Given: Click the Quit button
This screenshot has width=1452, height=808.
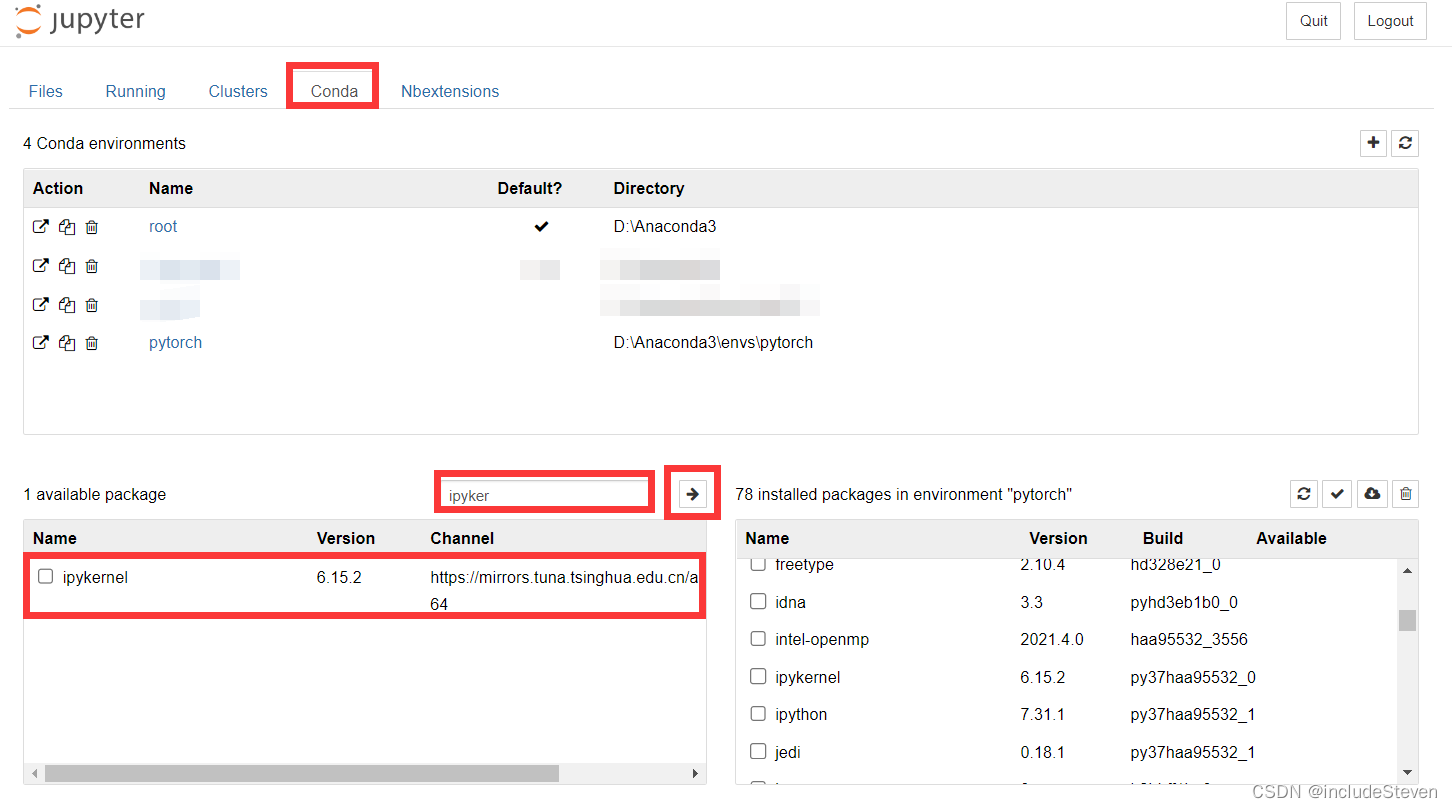Looking at the screenshot, I should pos(1314,21).
